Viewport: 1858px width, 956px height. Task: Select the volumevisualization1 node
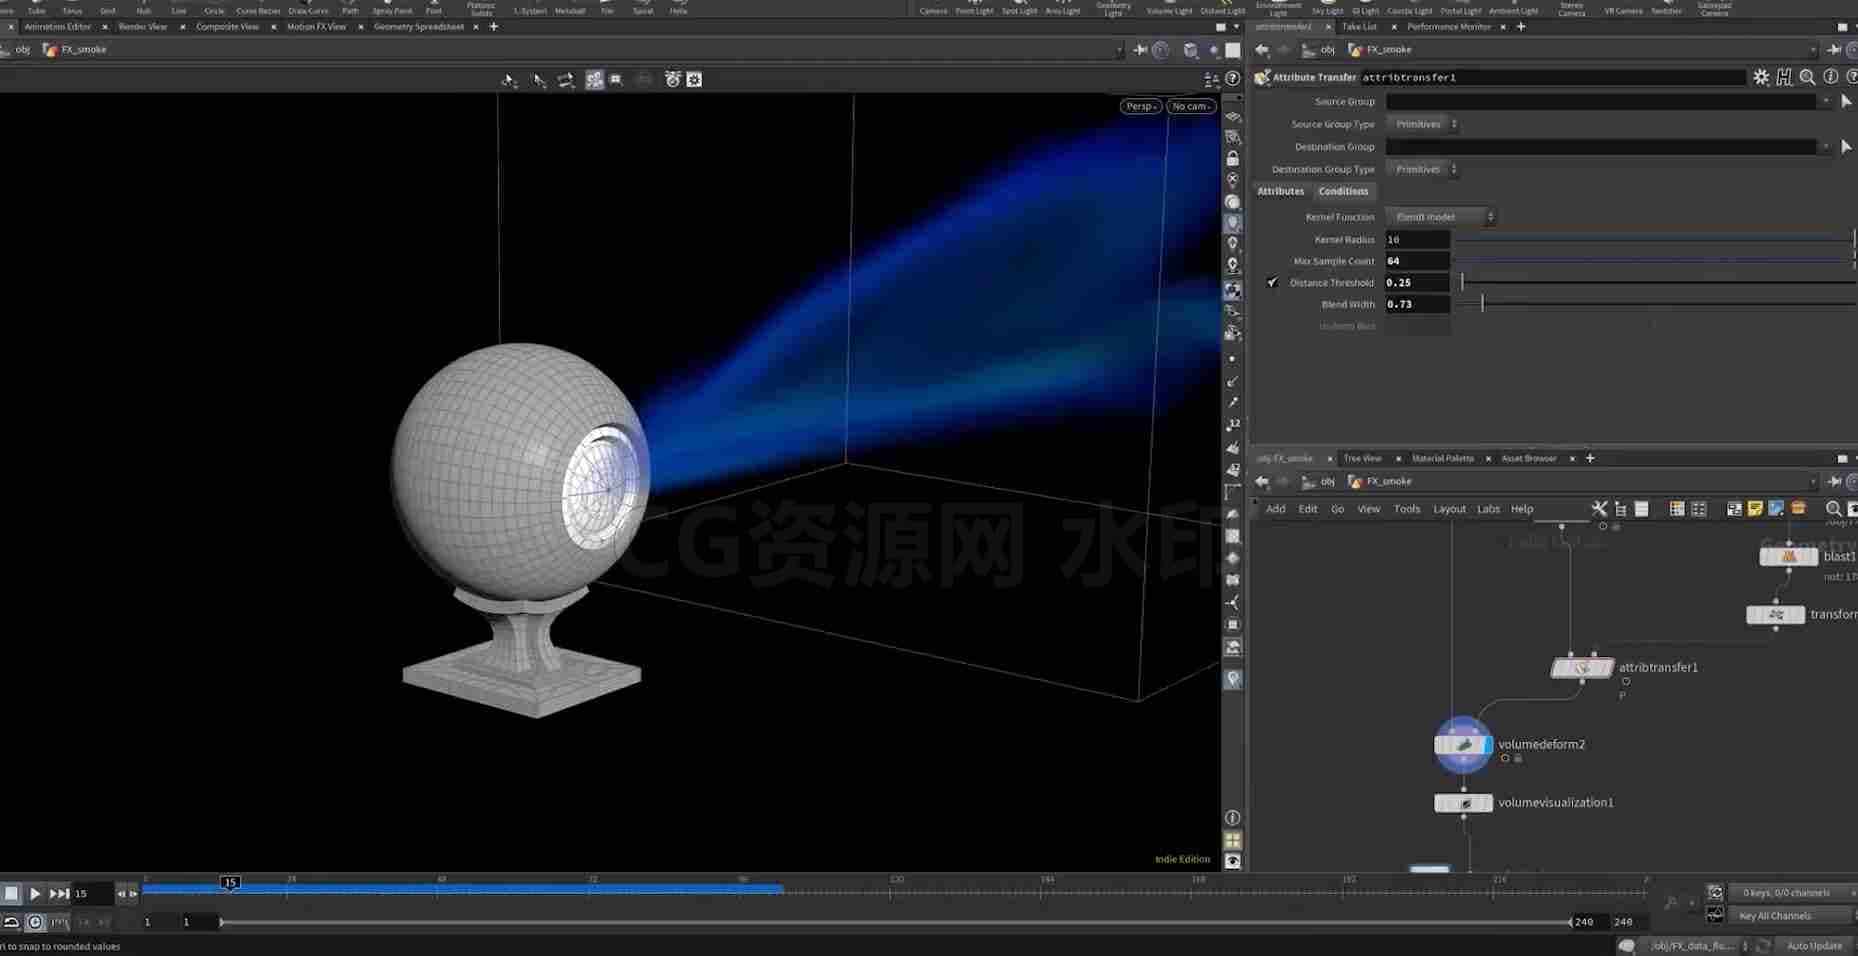[x=1463, y=803]
